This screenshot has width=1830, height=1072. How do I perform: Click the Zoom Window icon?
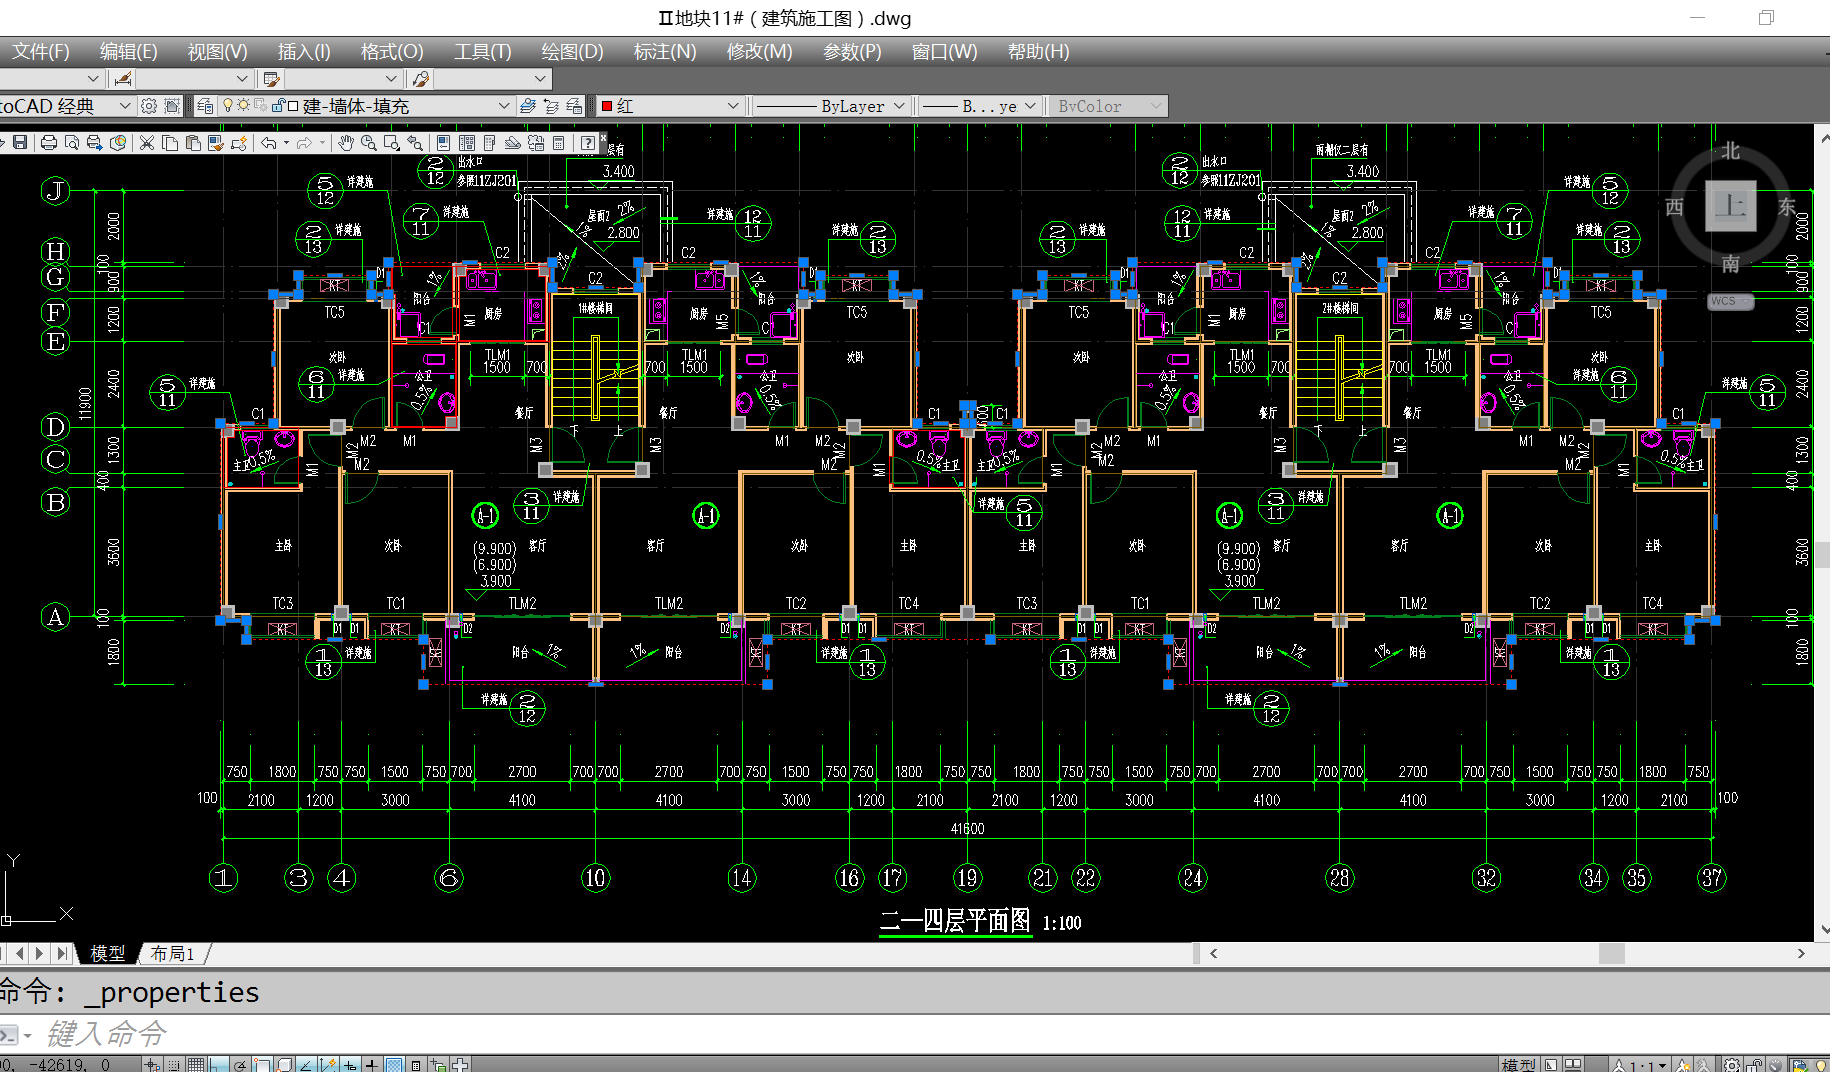coord(391,143)
